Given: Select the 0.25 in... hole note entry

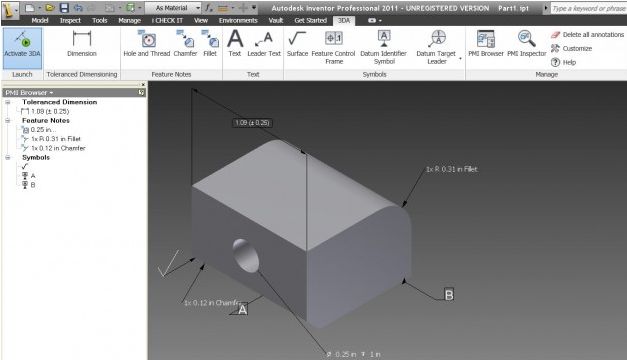Looking at the screenshot, I should [x=39, y=130].
